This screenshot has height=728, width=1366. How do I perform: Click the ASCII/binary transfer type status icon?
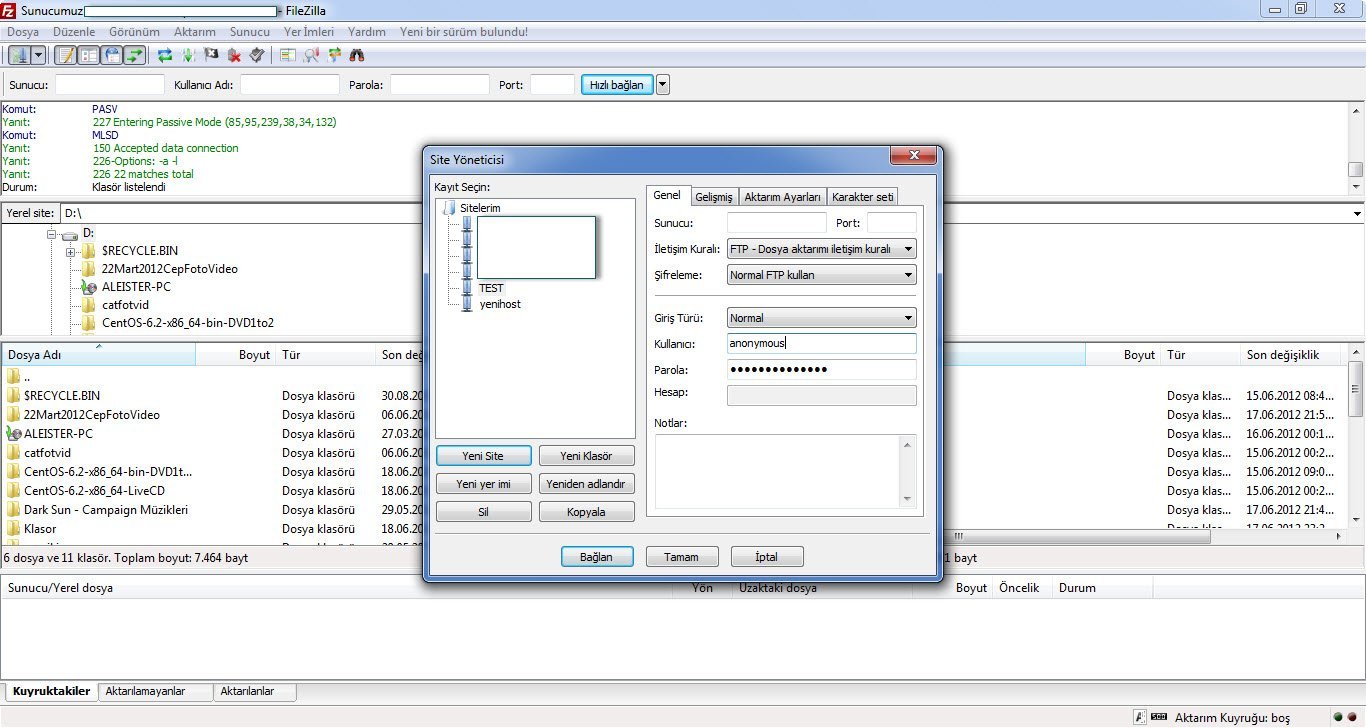click(1140, 717)
